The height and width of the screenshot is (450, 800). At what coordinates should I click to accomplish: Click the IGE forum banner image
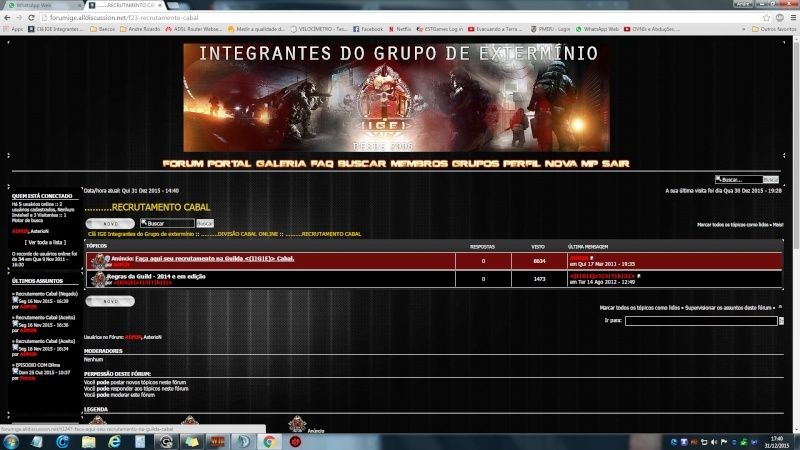pos(396,97)
